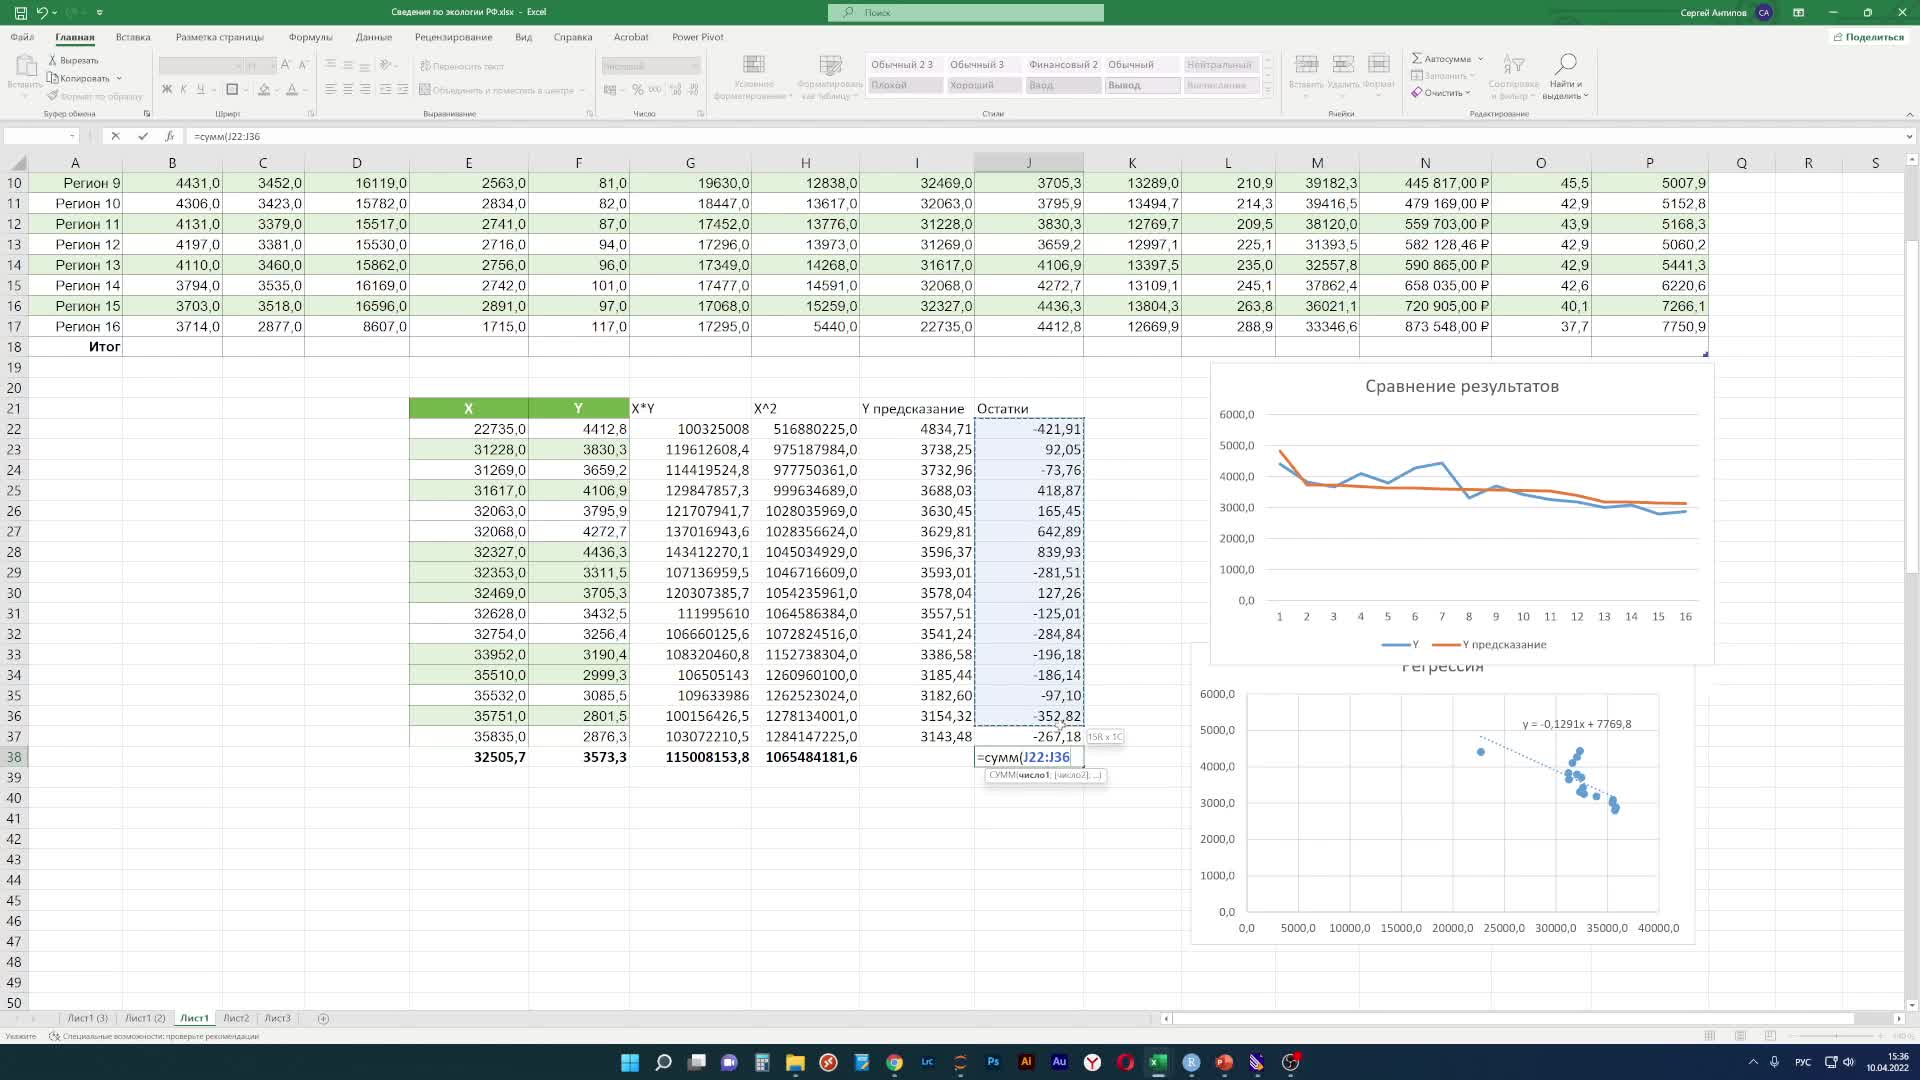Click the Insert cells (Вставить) icon
This screenshot has width=1920, height=1080.
point(1306,64)
